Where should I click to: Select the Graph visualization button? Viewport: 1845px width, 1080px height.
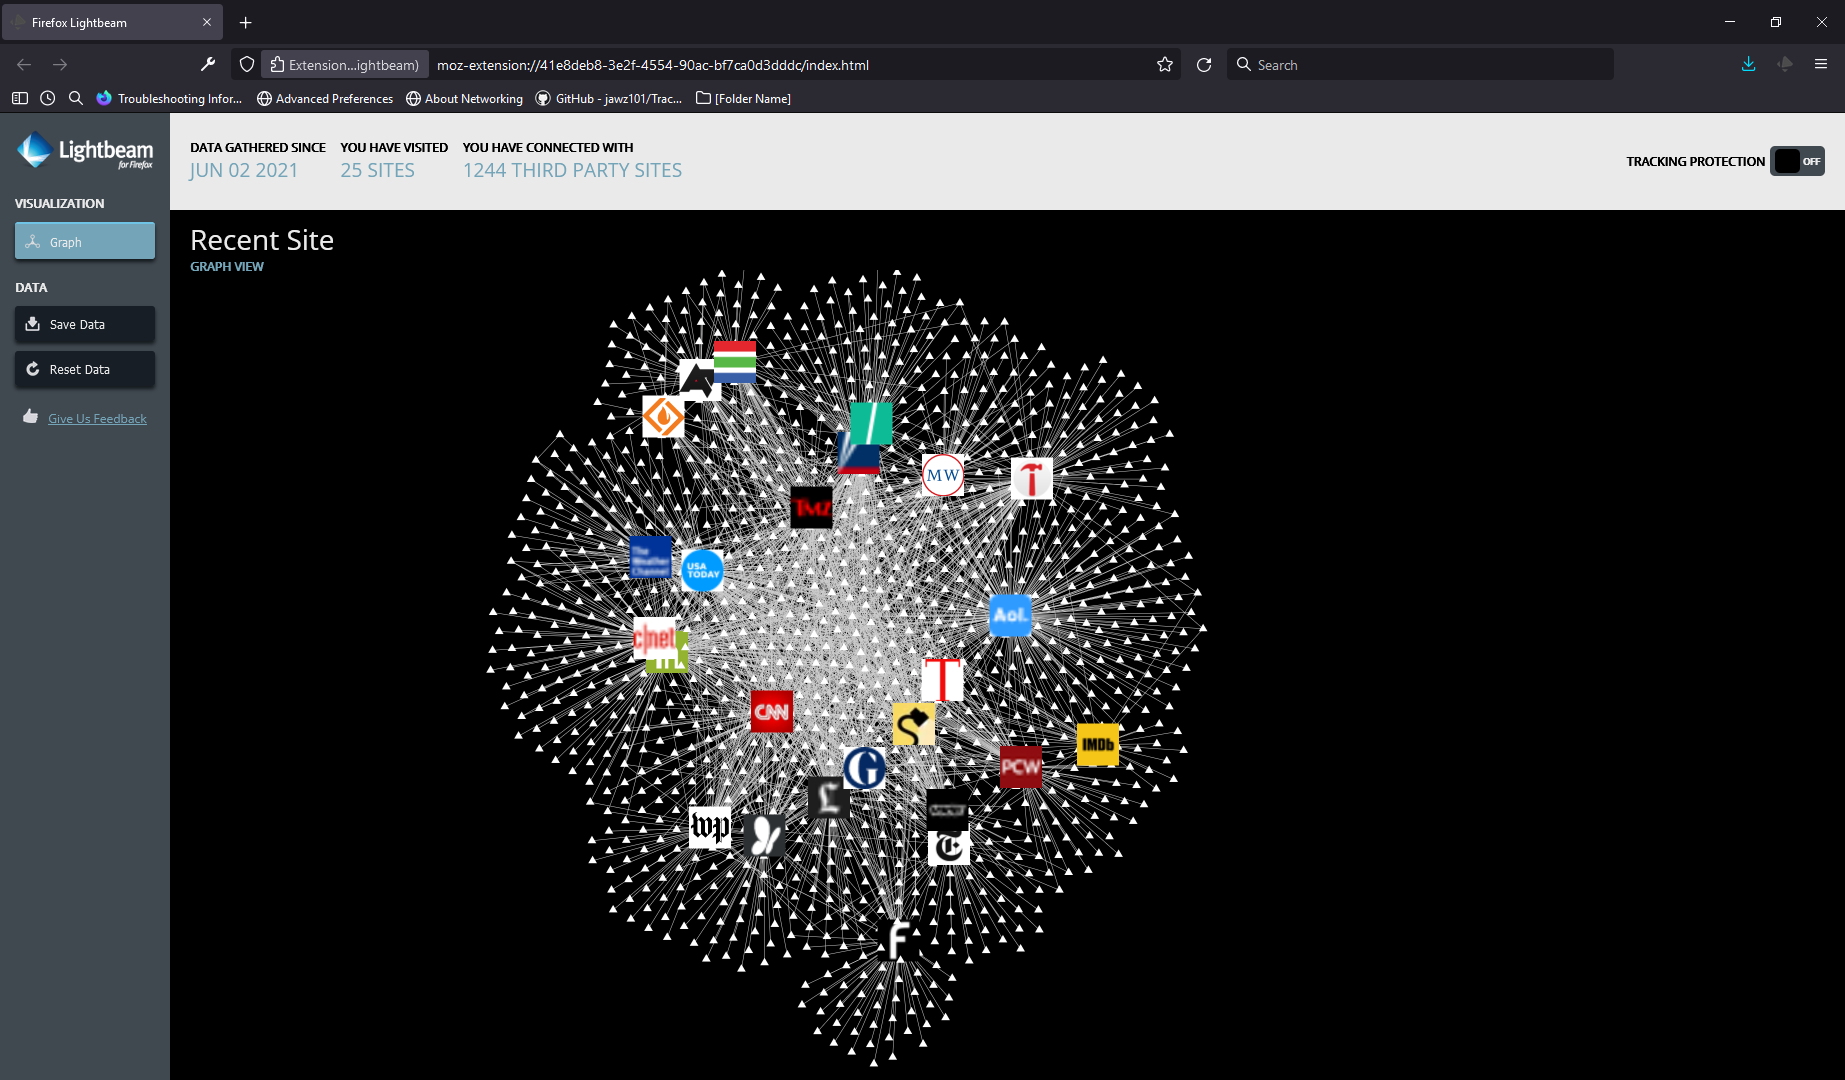(x=85, y=241)
